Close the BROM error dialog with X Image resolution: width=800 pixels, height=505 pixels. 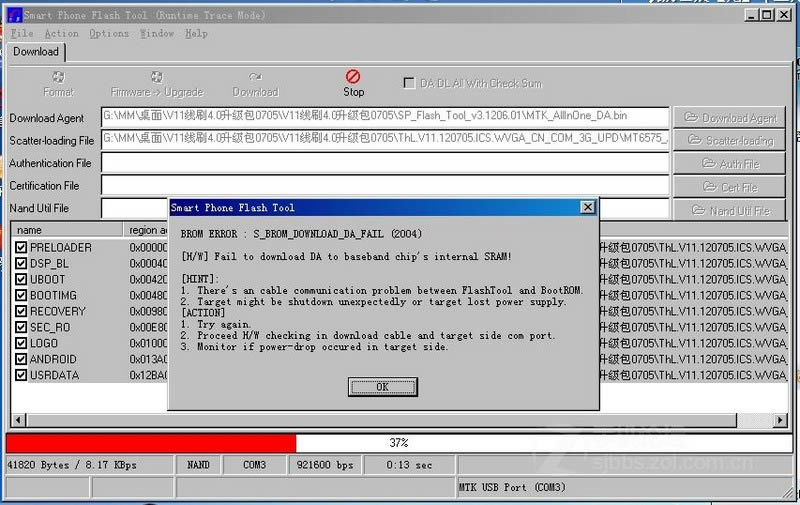pyautogui.click(x=588, y=207)
